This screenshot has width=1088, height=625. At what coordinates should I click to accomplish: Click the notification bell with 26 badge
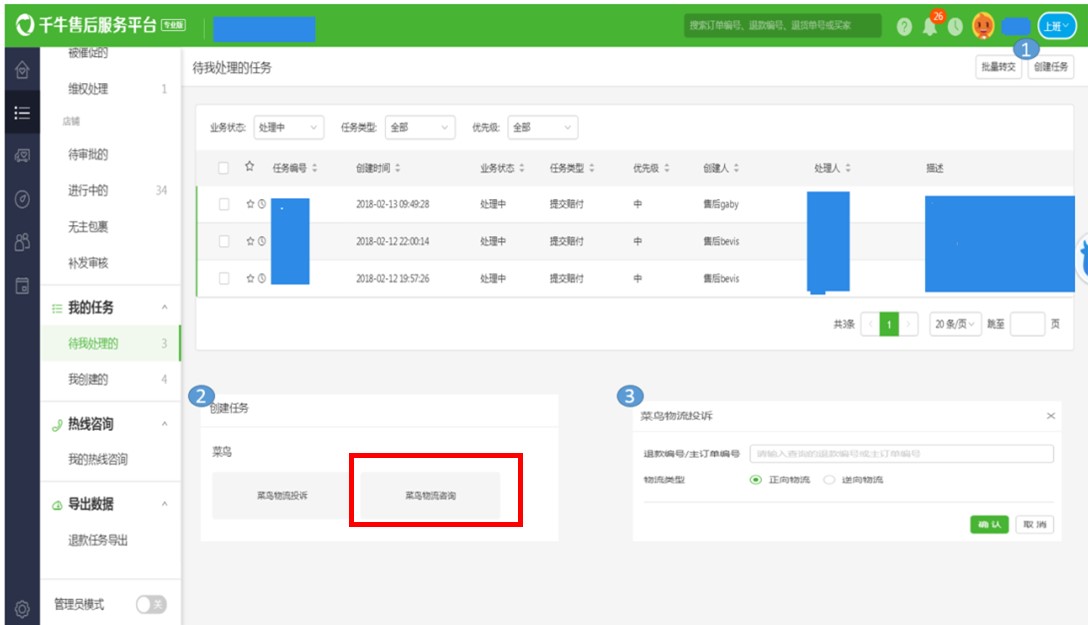930,27
